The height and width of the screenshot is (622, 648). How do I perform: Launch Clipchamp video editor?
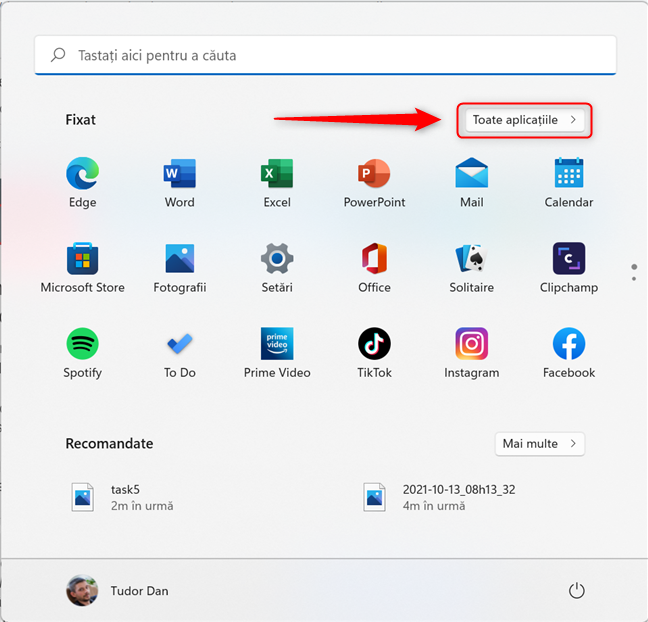coord(569,268)
